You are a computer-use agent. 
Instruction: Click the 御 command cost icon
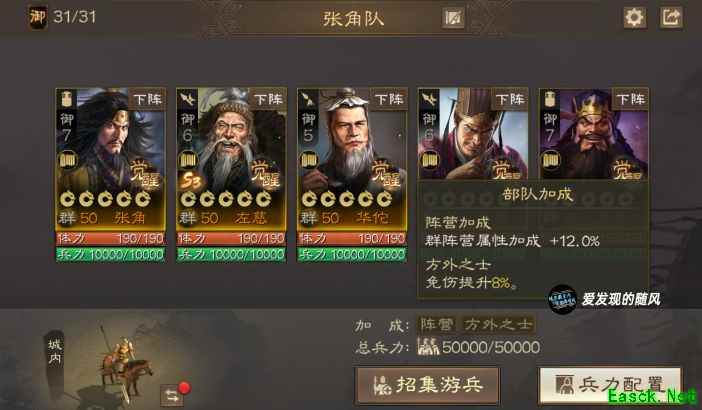coord(38,18)
